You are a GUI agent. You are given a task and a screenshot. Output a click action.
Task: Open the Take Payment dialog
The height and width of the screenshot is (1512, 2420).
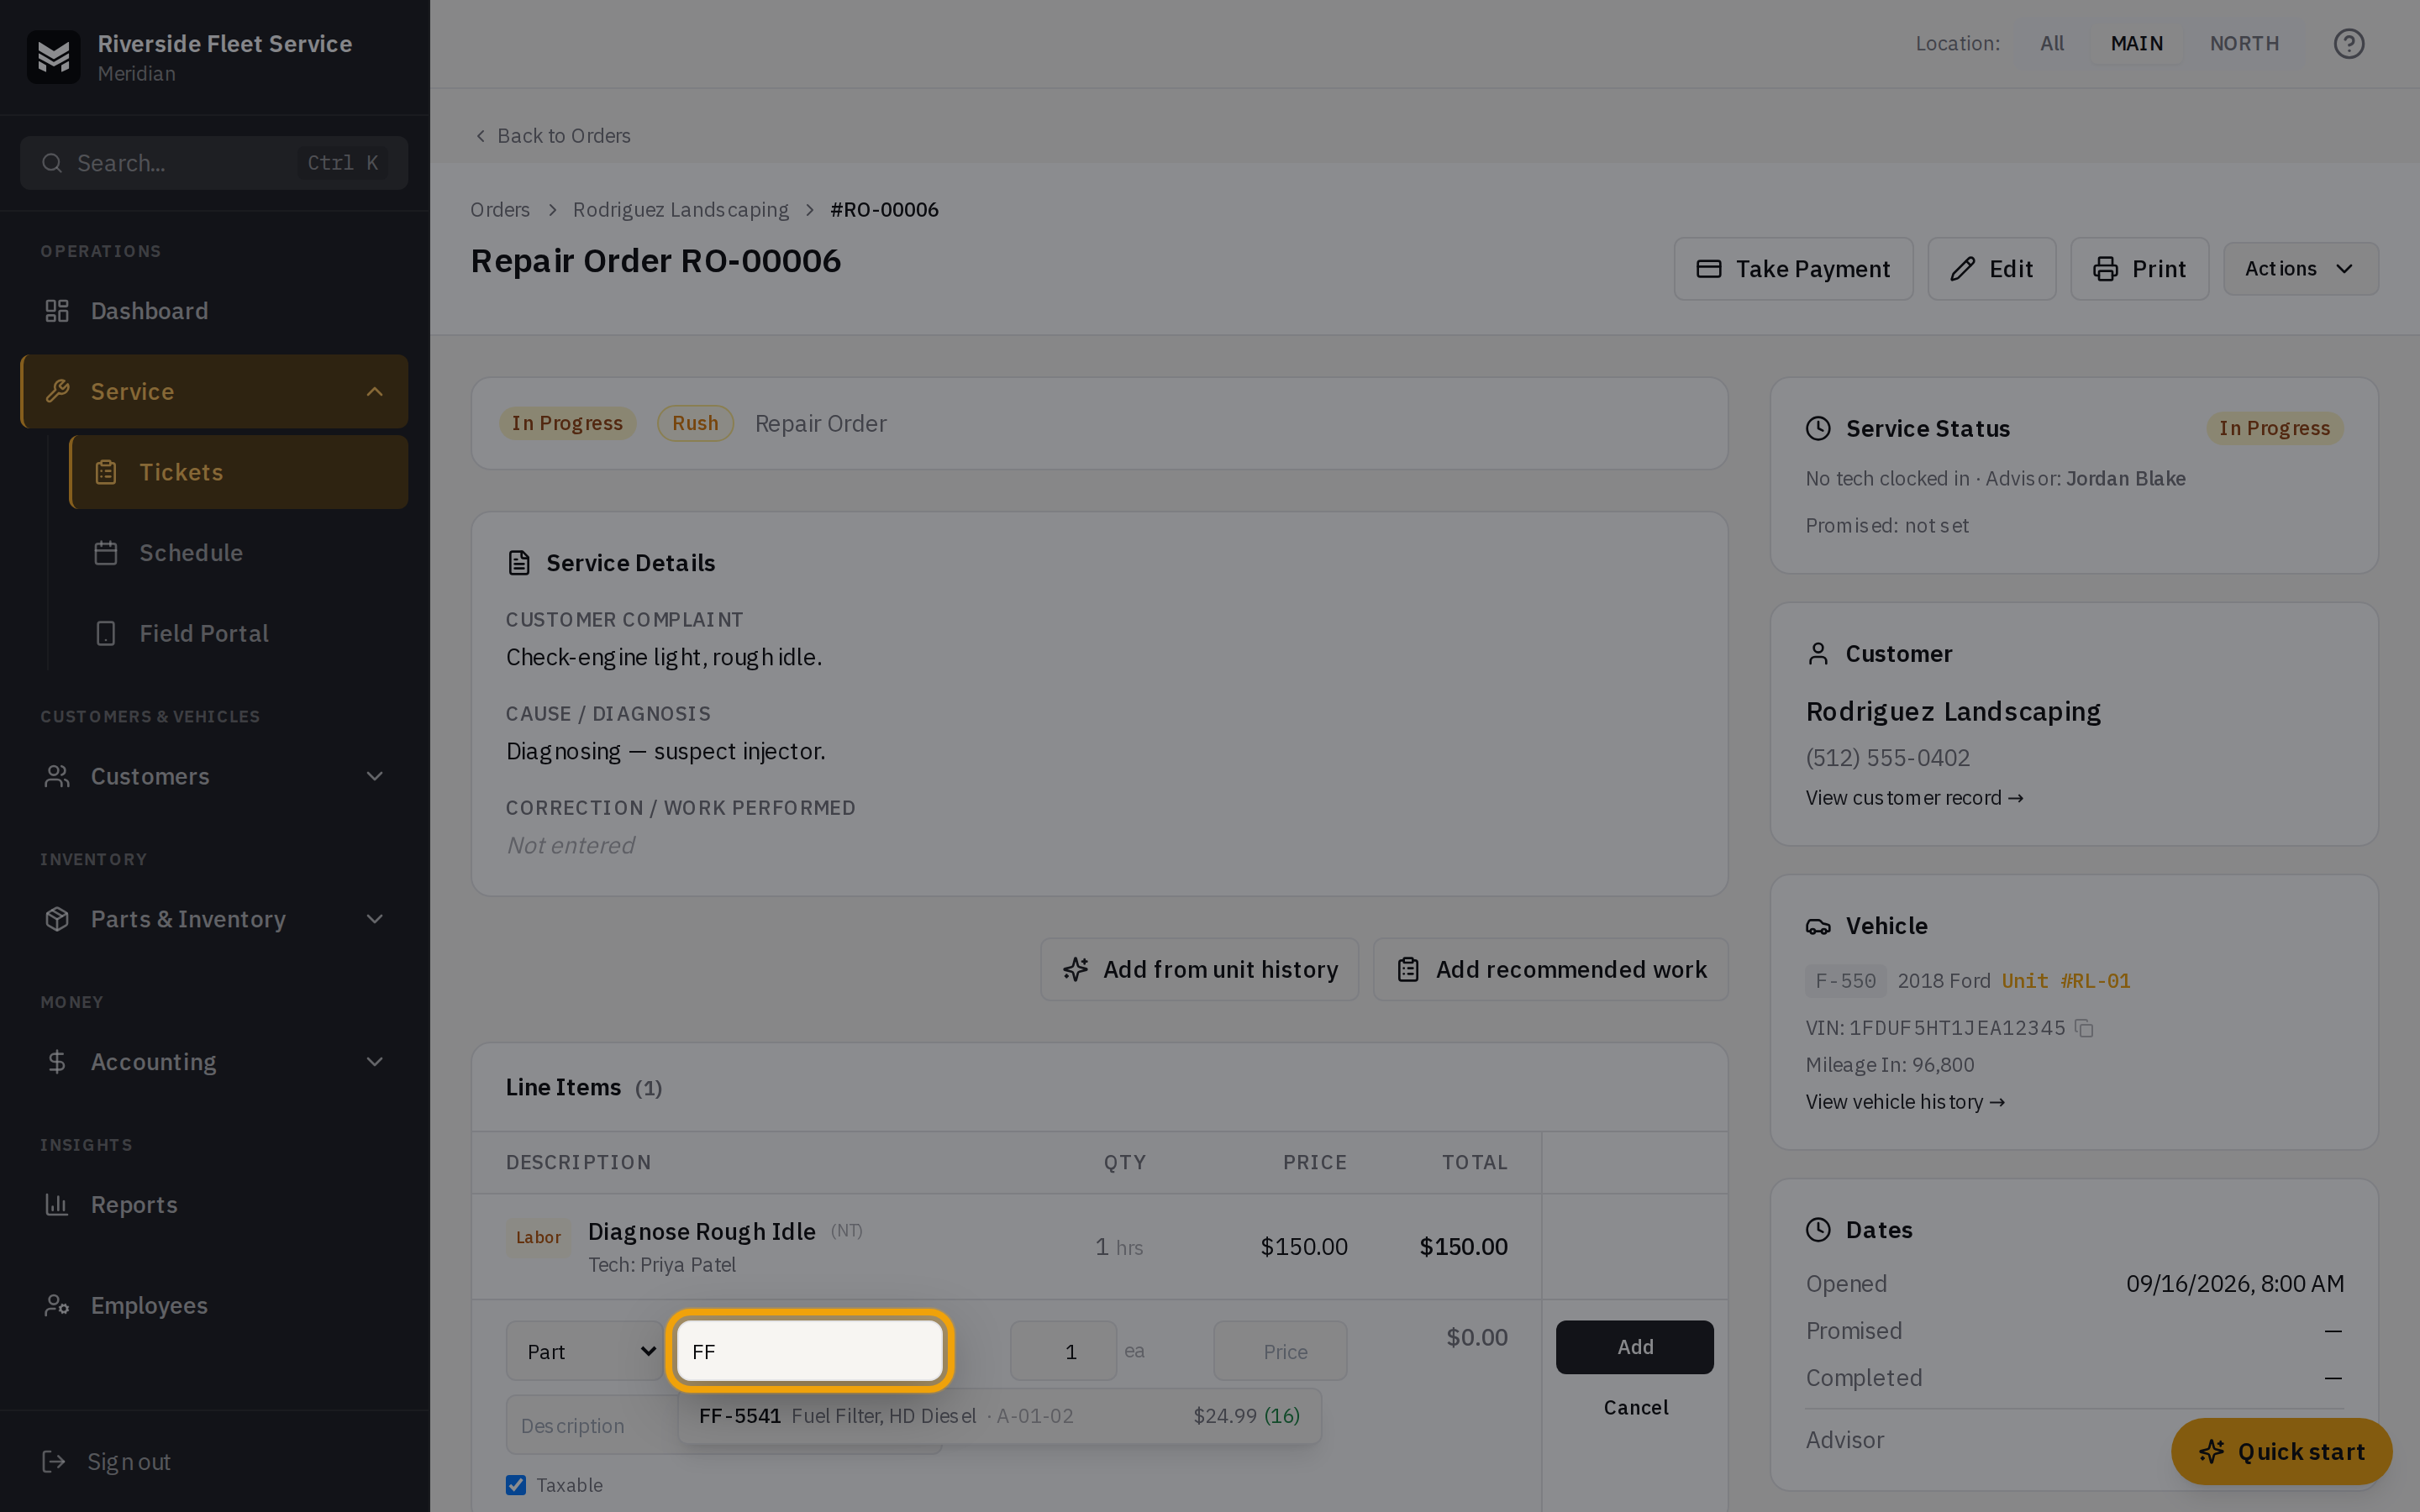(x=1793, y=269)
